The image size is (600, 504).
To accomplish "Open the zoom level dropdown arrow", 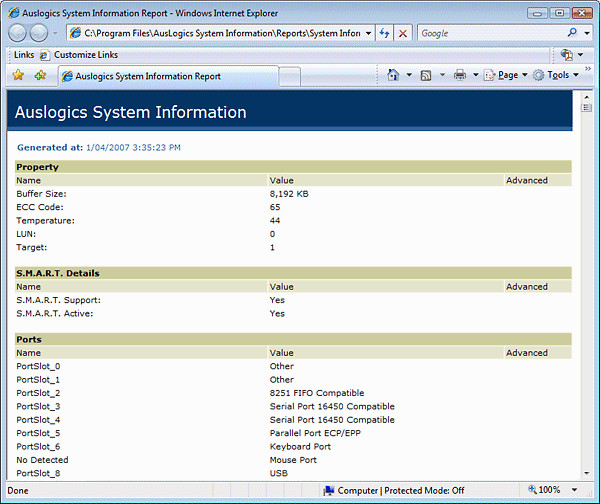I will point(574,490).
